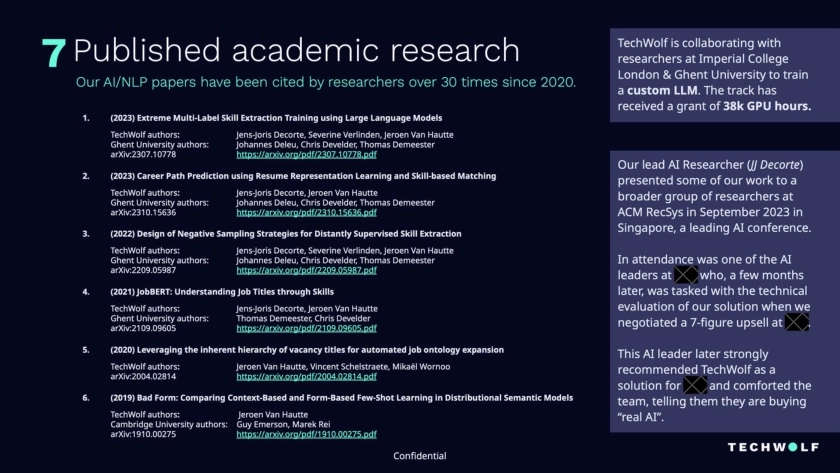Click the redacted box after "upsell at"
The image size is (840, 473).
[x=796, y=322]
